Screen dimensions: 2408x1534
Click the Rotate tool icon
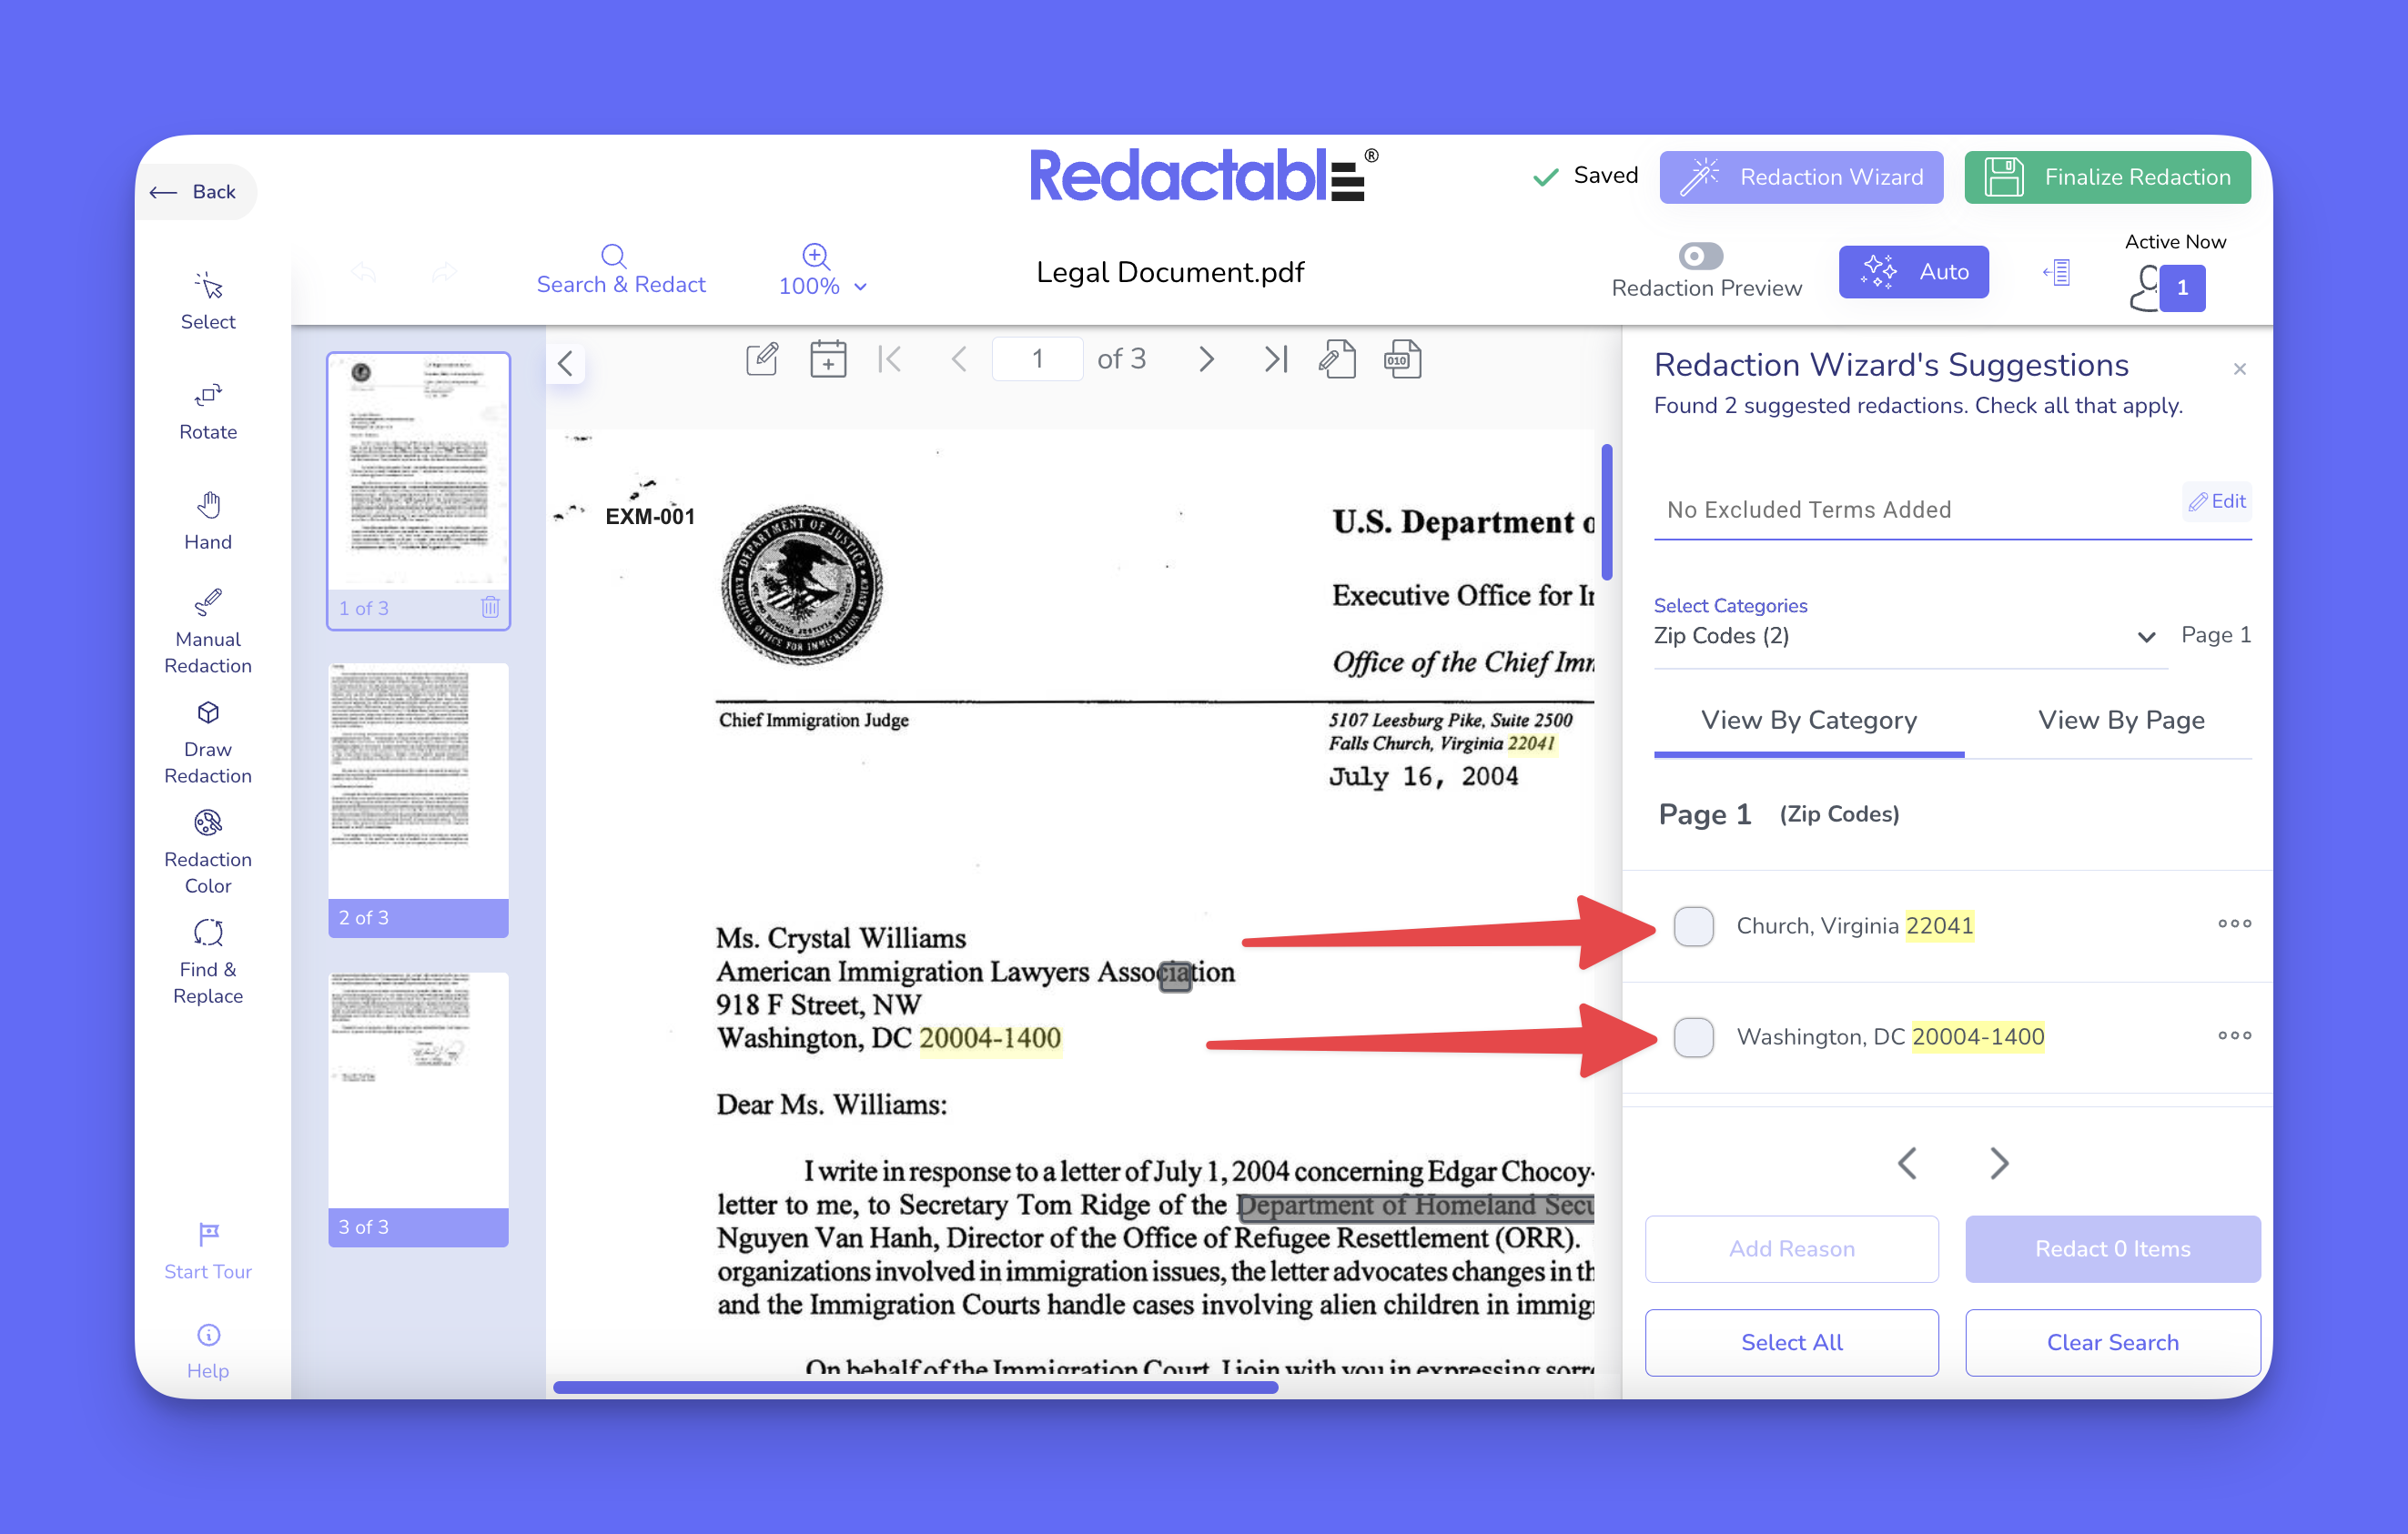pyautogui.click(x=207, y=396)
